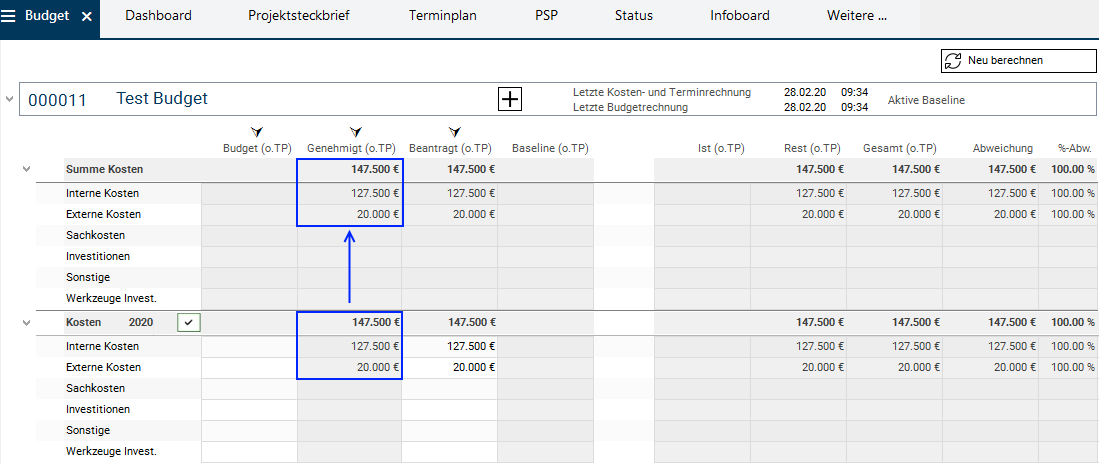The height and width of the screenshot is (464, 1099).
Task: Collapse the 000011 Test Budget header row
Action: pos(10,99)
